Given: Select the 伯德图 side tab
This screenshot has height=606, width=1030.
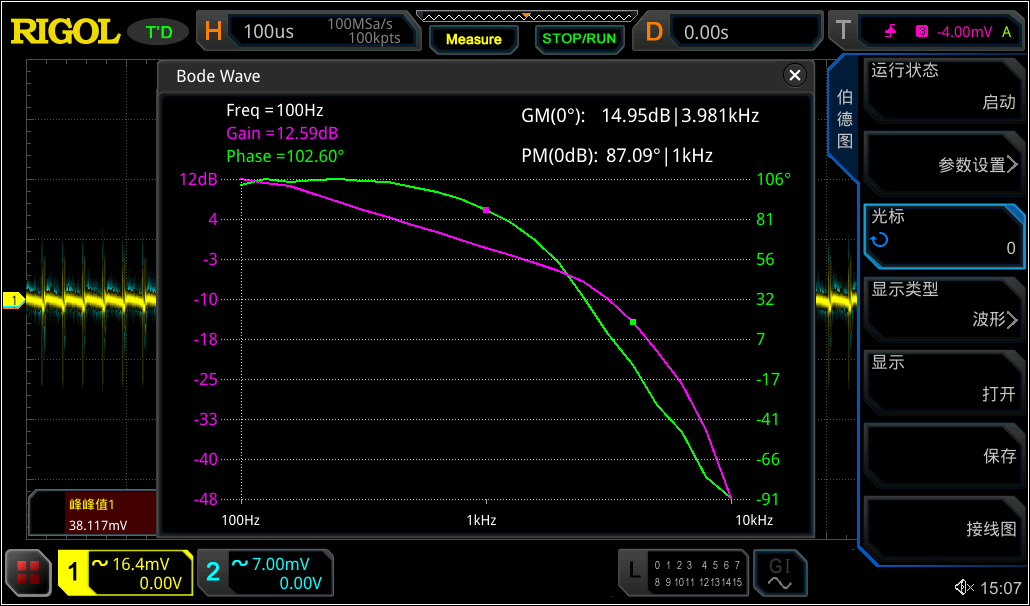Looking at the screenshot, I should [844, 120].
